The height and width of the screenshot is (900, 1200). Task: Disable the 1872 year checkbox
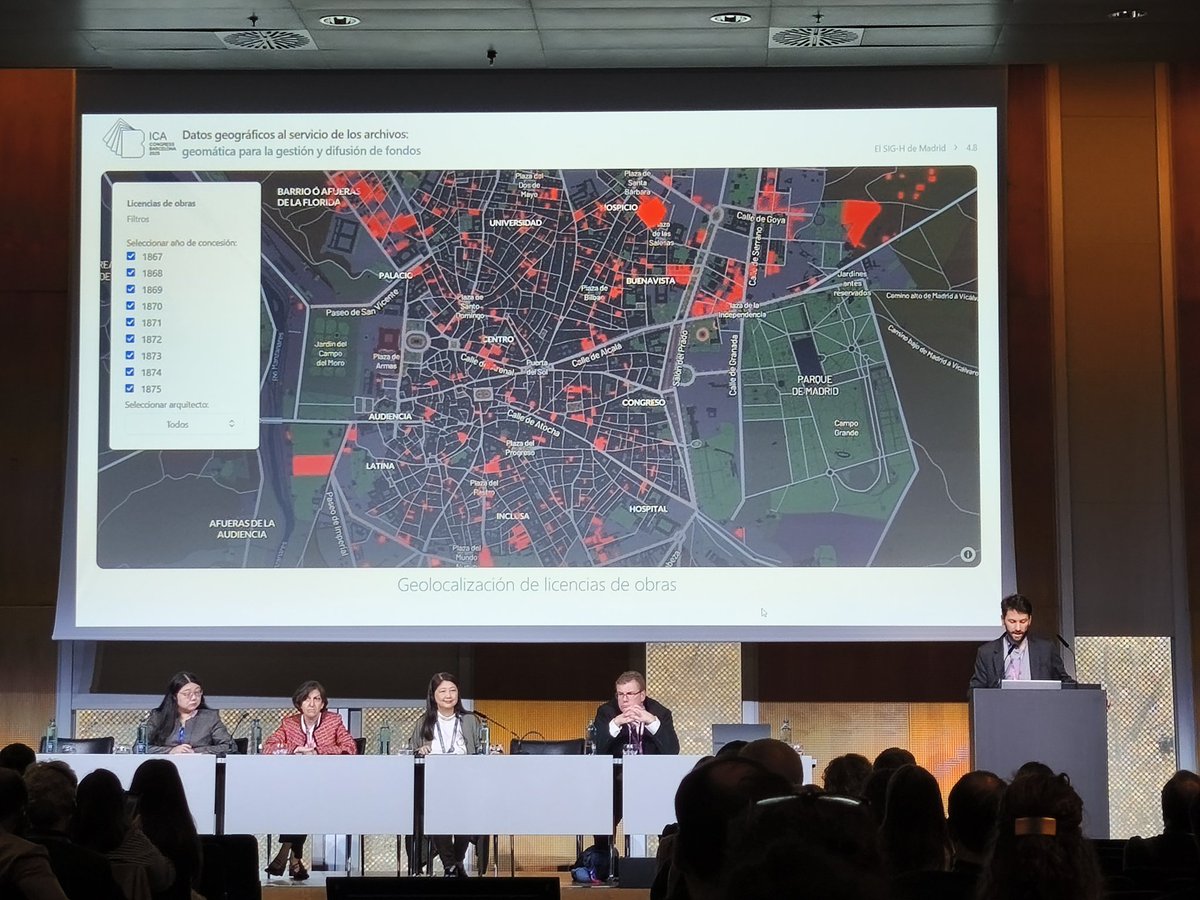click(131, 339)
